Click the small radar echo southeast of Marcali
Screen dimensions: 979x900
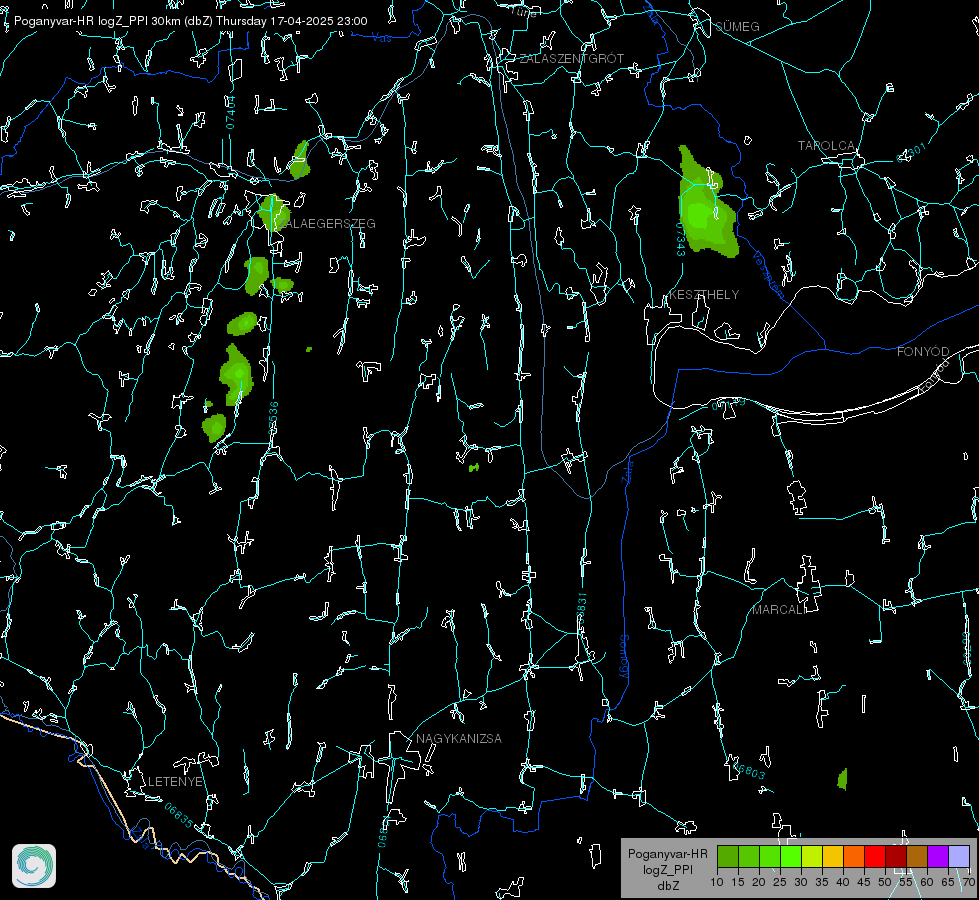[843, 779]
